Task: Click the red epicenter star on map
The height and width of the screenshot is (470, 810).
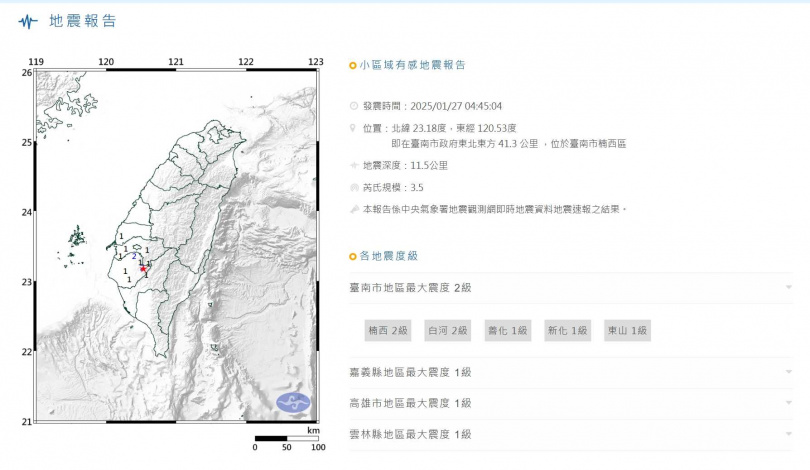Action: coord(143,269)
